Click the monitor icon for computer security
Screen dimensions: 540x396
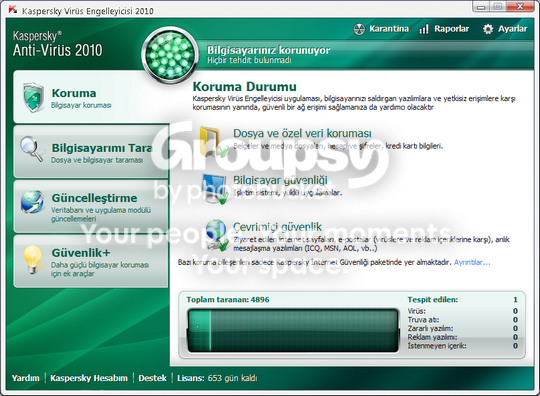(x=215, y=189)
